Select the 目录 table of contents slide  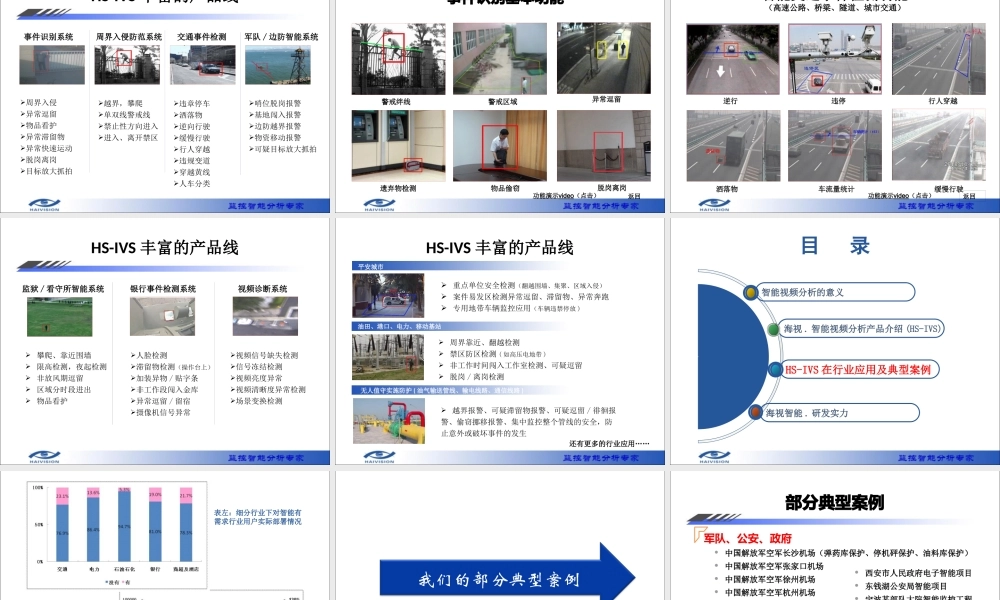click(835, 341)
